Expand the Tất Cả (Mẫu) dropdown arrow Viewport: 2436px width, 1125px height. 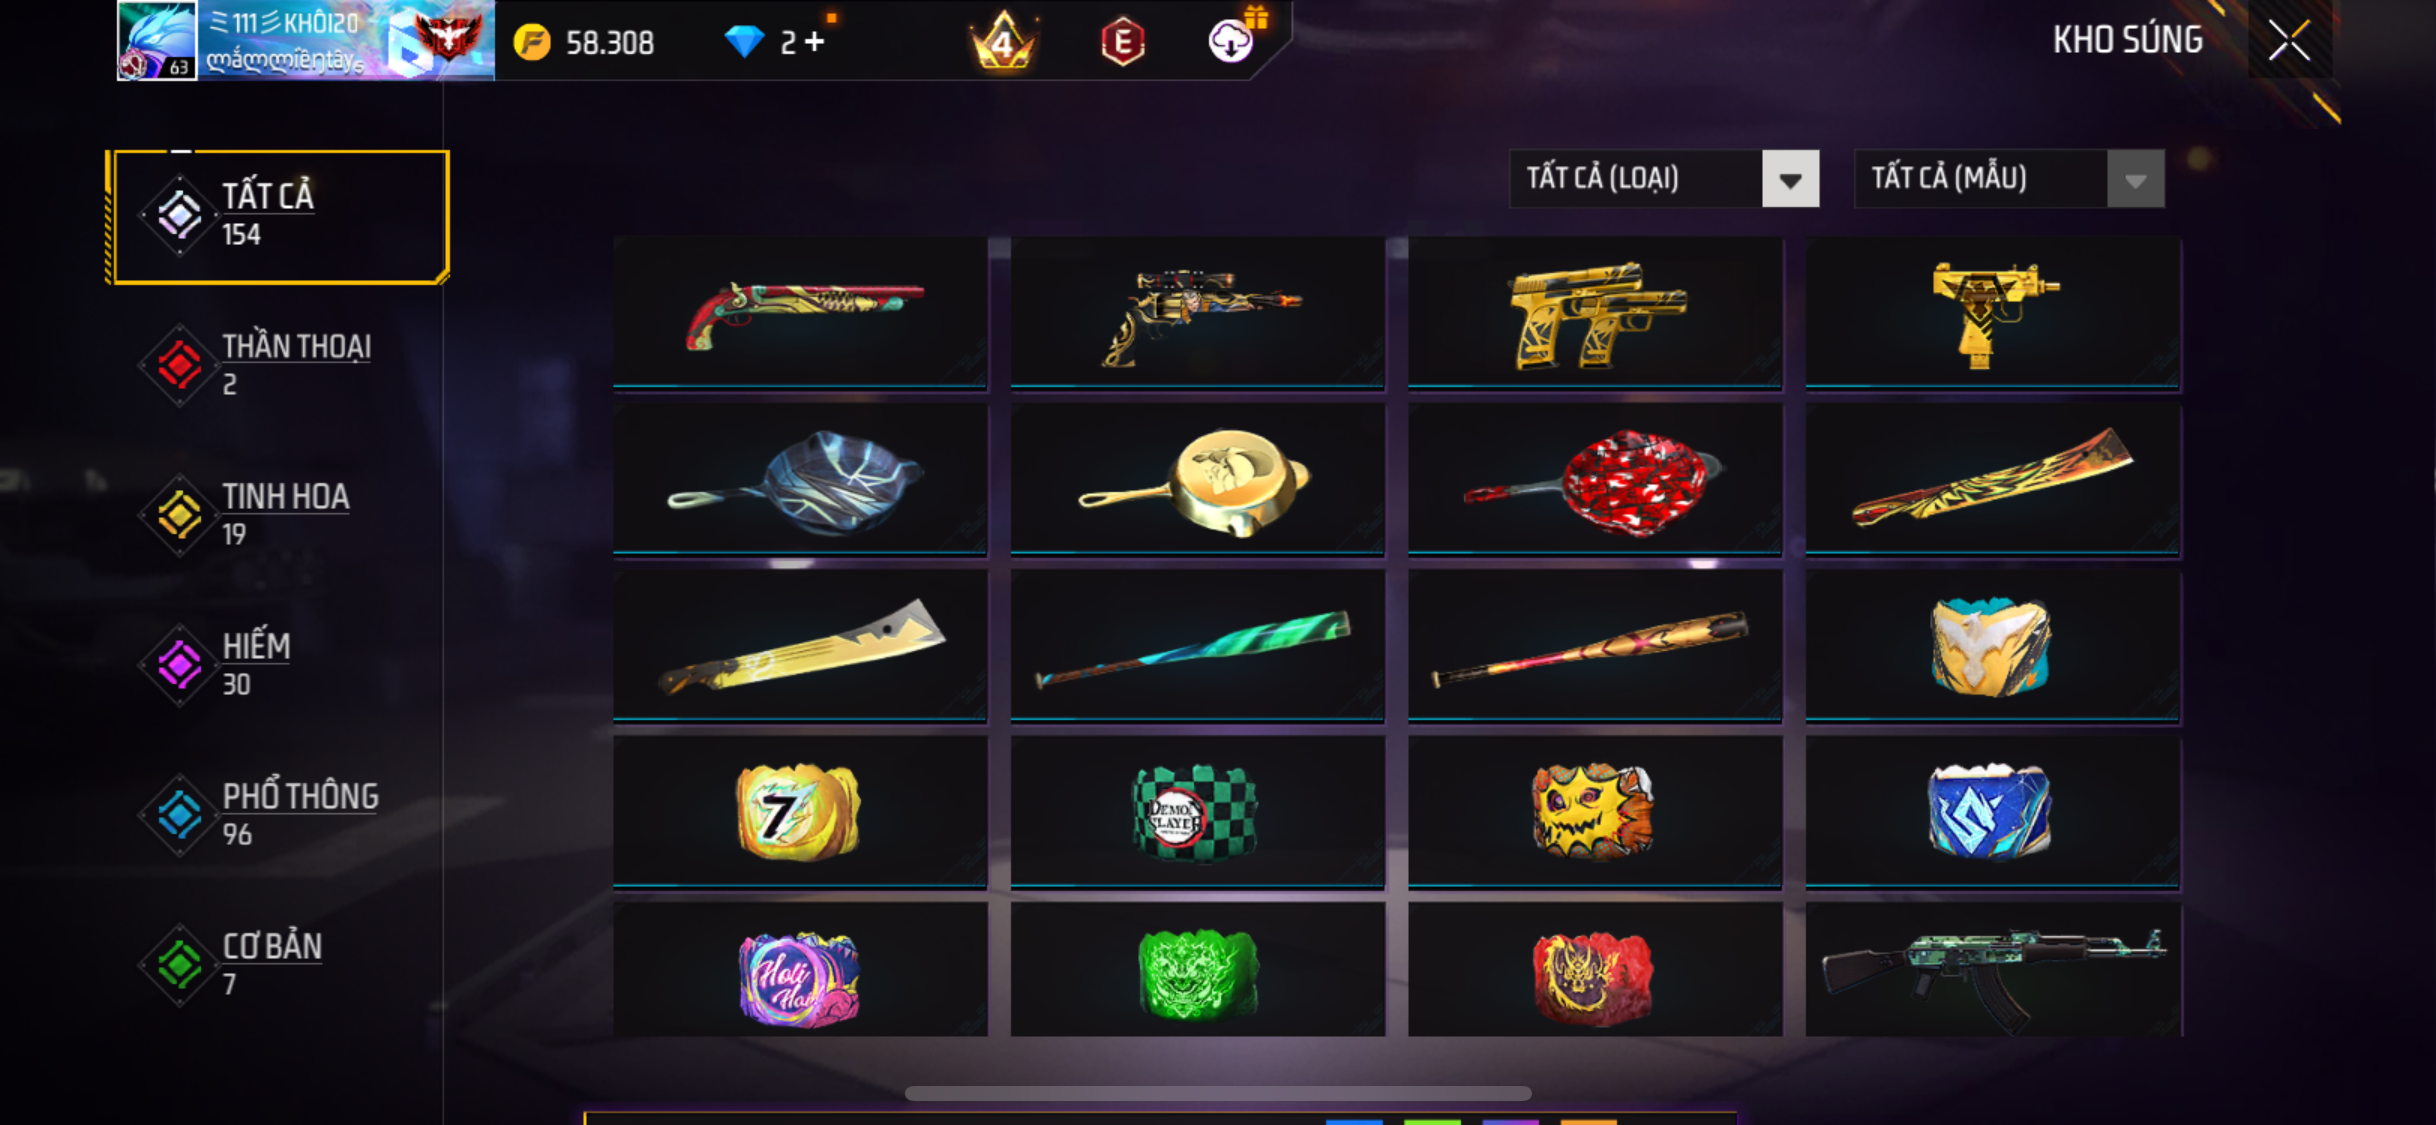click(2135, 180)
